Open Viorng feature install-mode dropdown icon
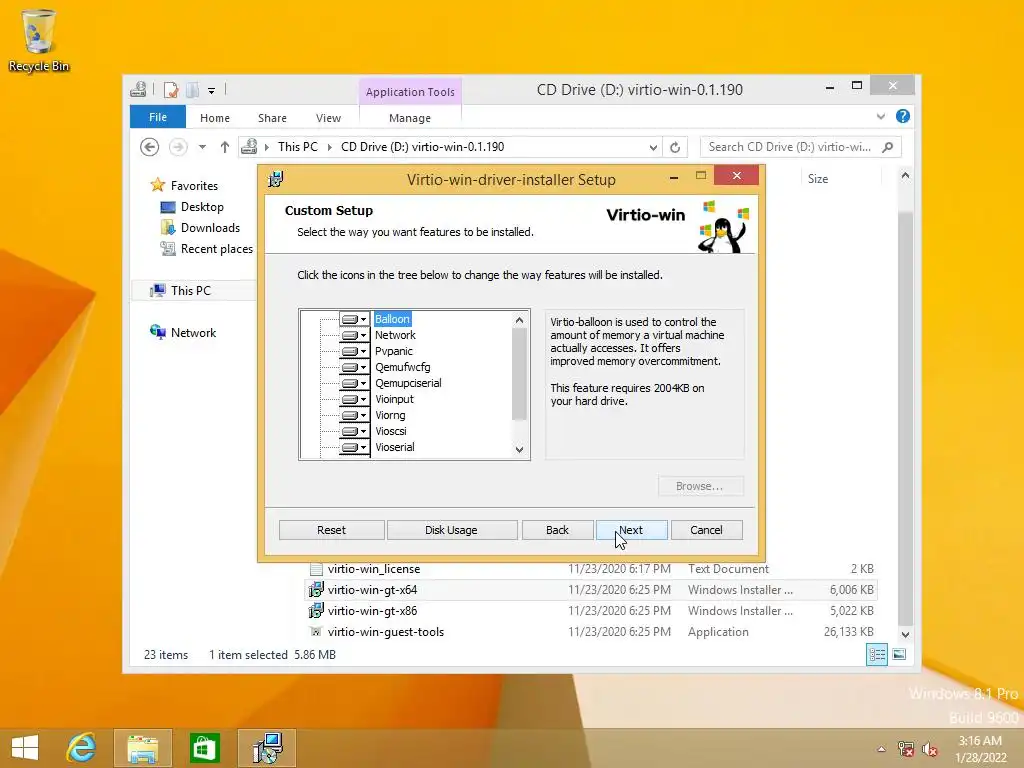Viewport: 1024px width, 768px height. pos(354,415)
